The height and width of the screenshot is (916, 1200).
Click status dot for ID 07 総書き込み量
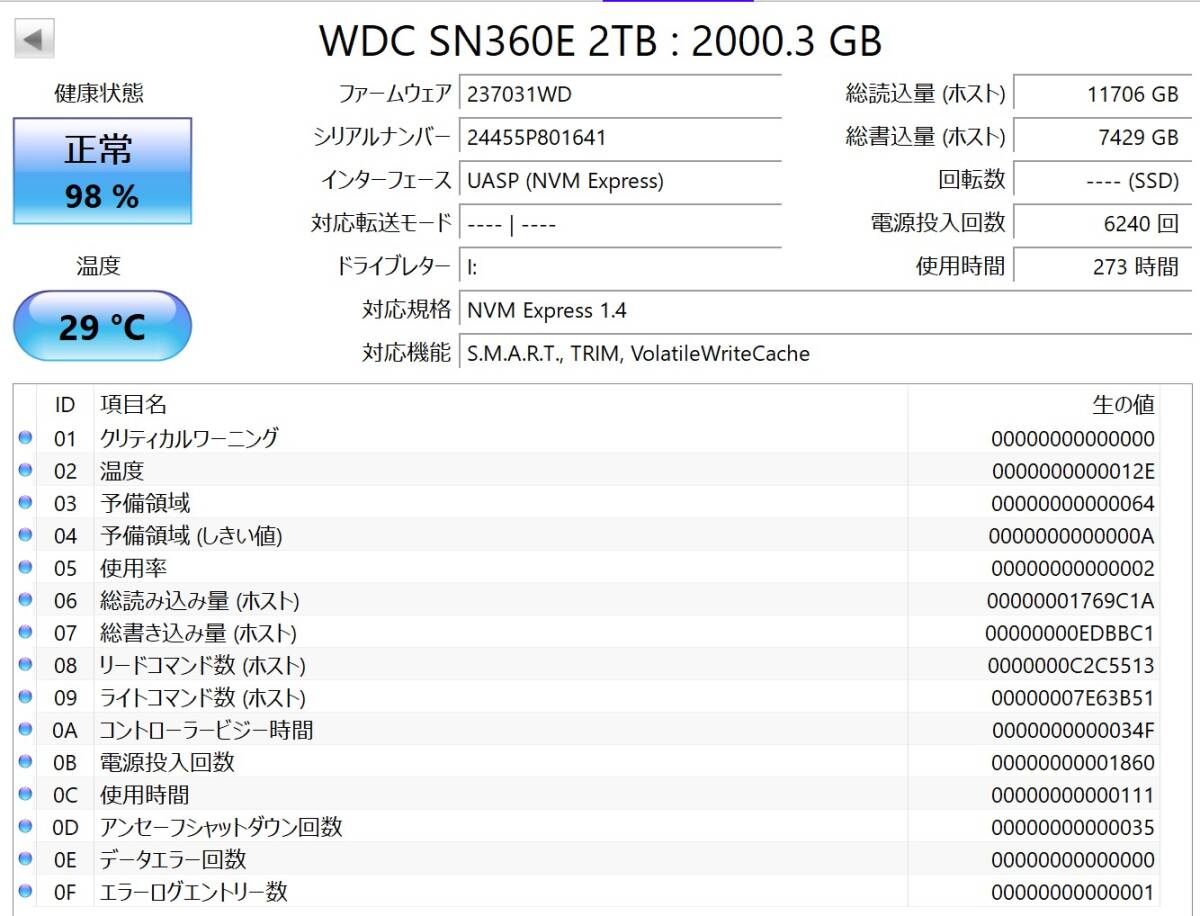25,633
